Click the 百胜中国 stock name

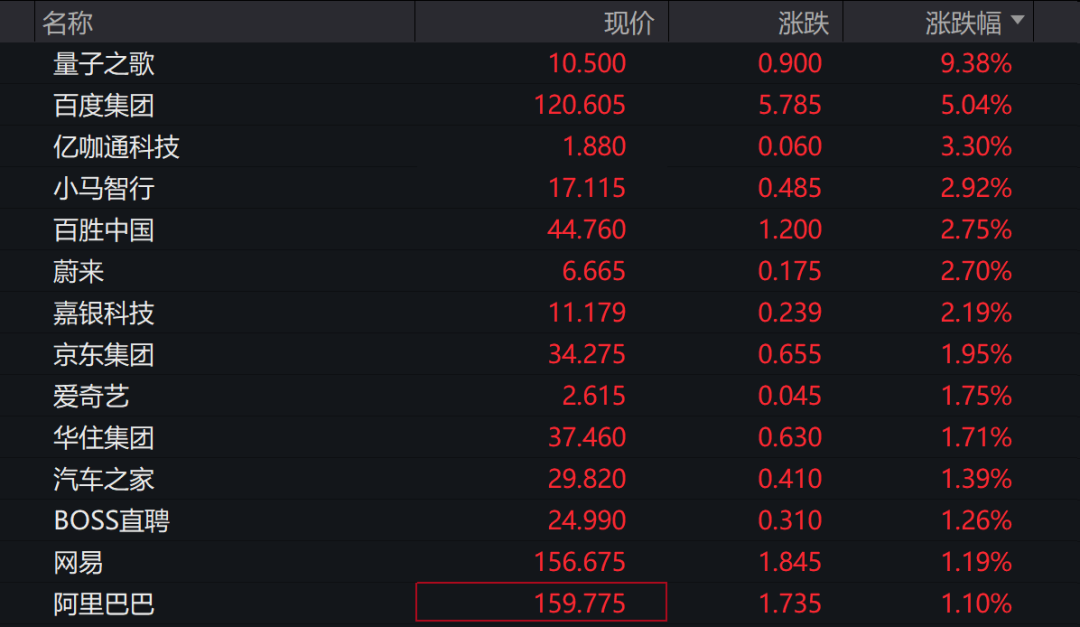click(x=104, y=230)
